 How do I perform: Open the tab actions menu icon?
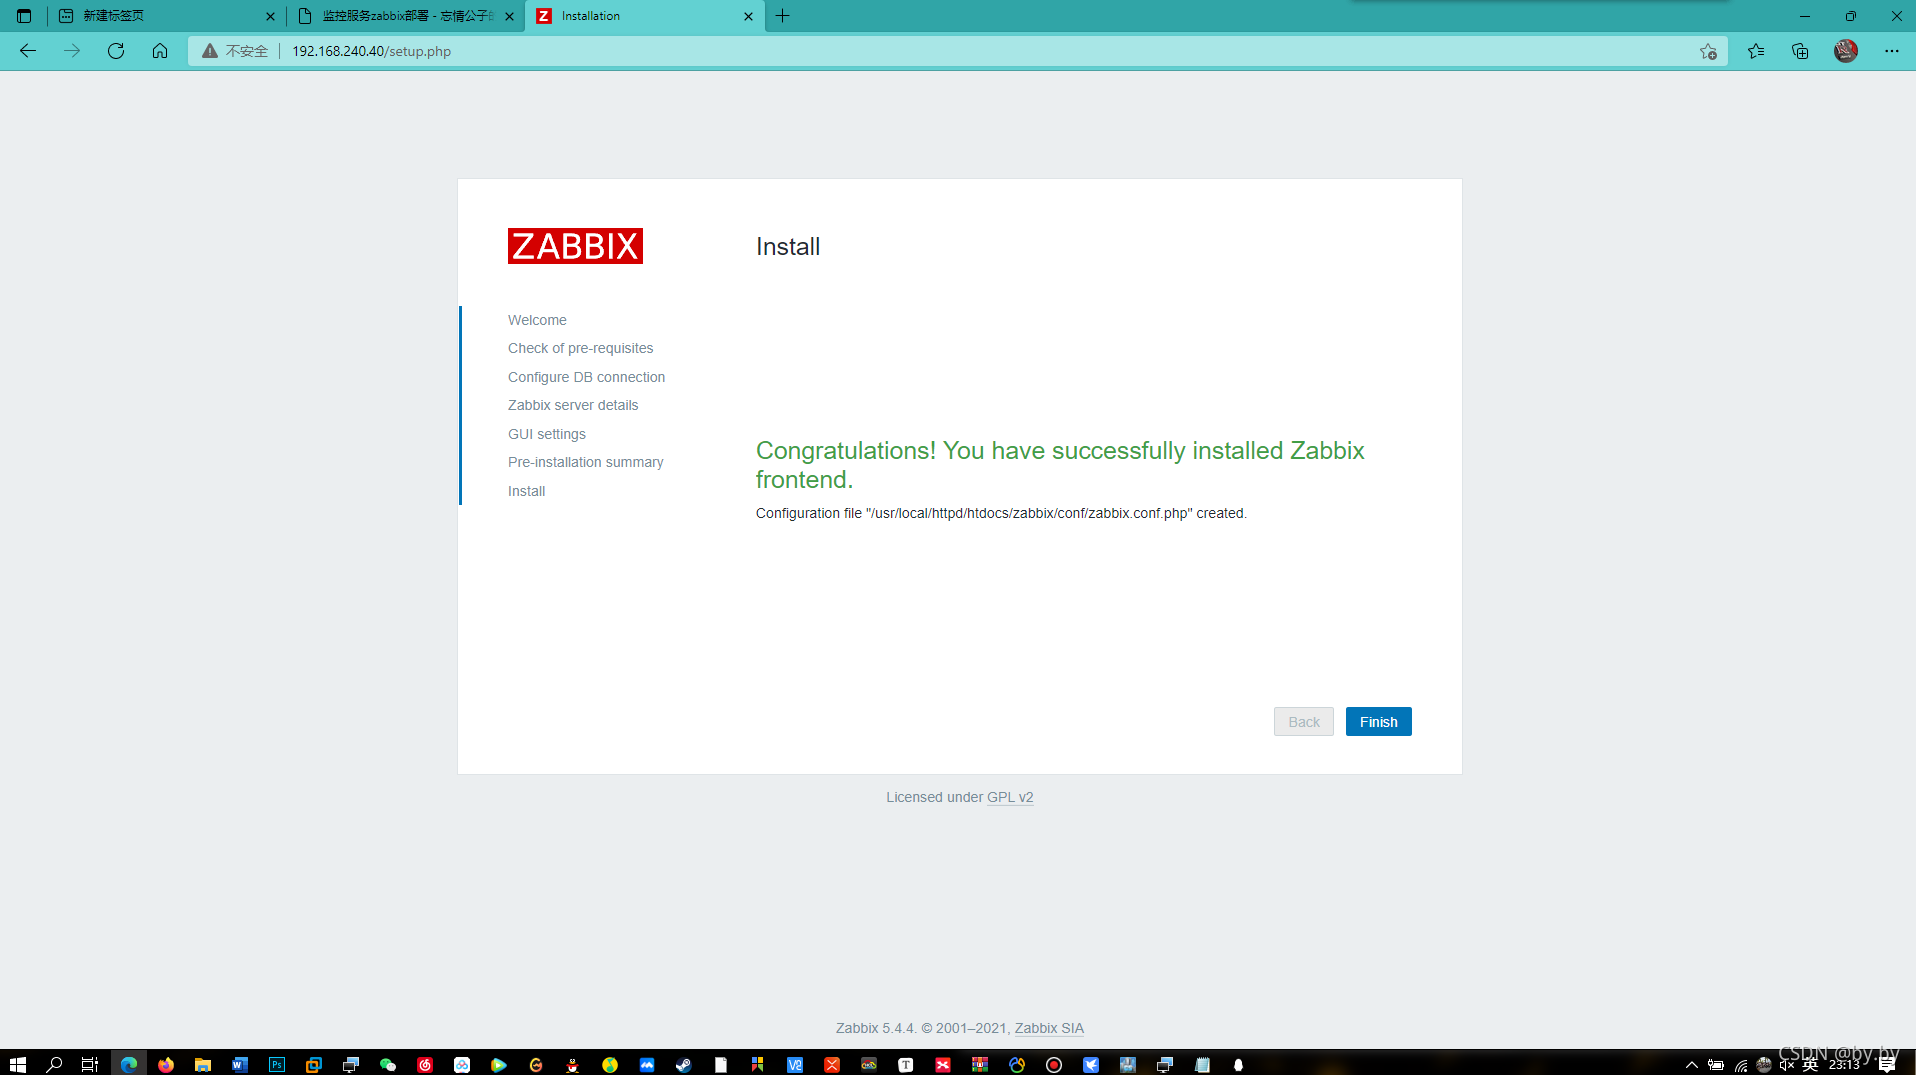click(x=24, y=16)
